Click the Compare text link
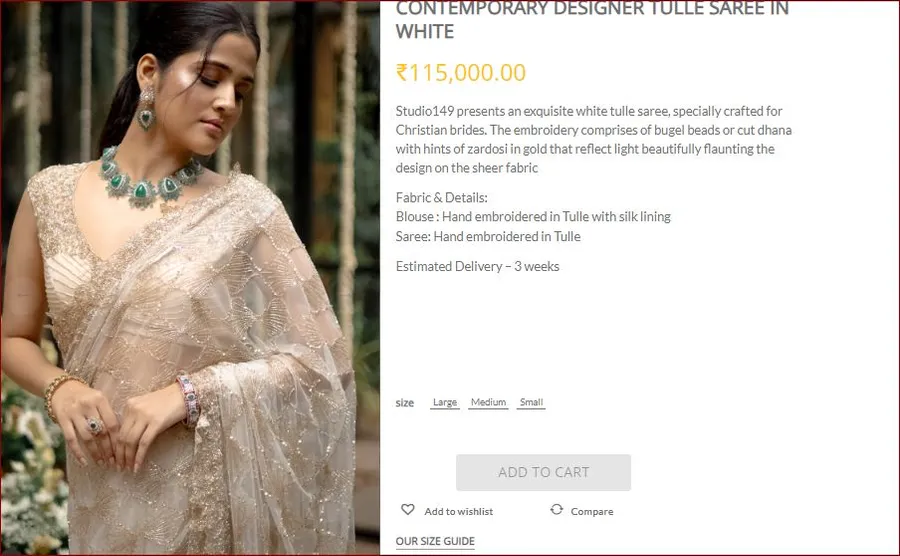This screenshot has width=900, height=556. point(592,511)
